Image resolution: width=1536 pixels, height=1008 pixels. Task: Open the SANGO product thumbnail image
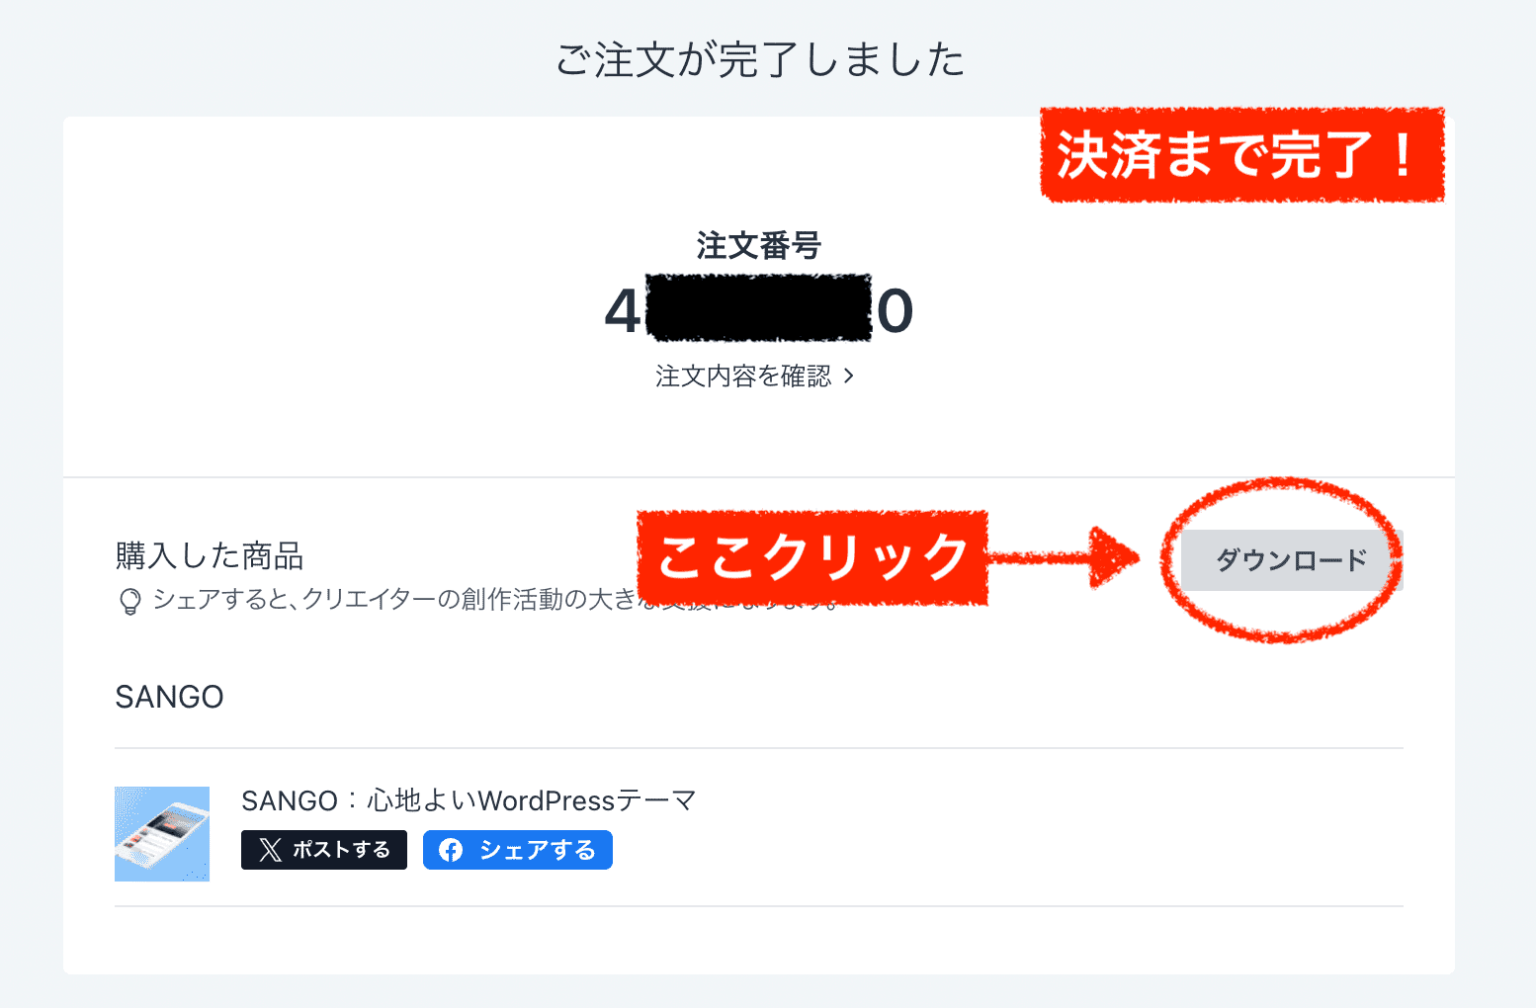[x=162, y=834]
